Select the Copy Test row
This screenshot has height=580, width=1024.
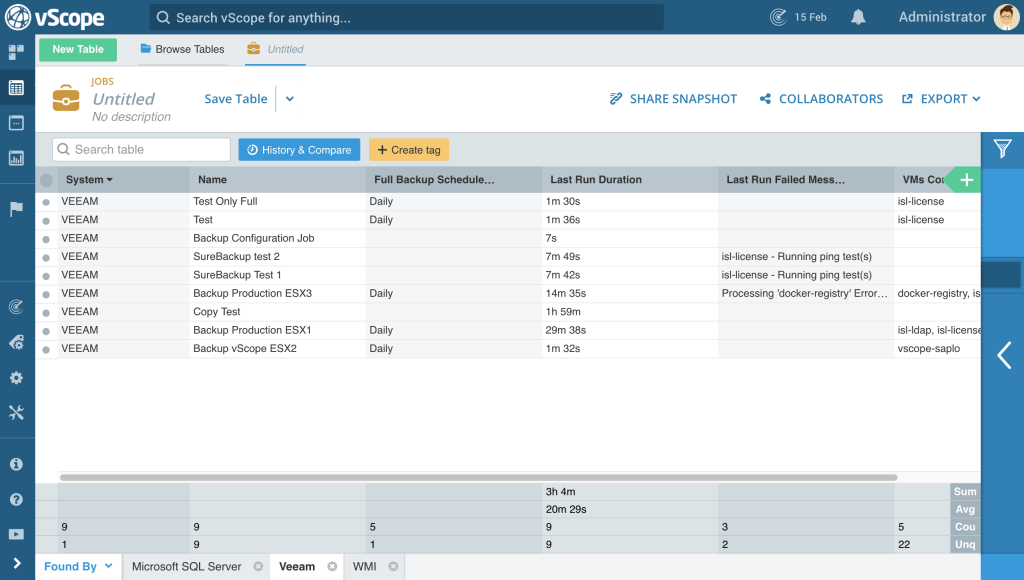coord(46,312)
